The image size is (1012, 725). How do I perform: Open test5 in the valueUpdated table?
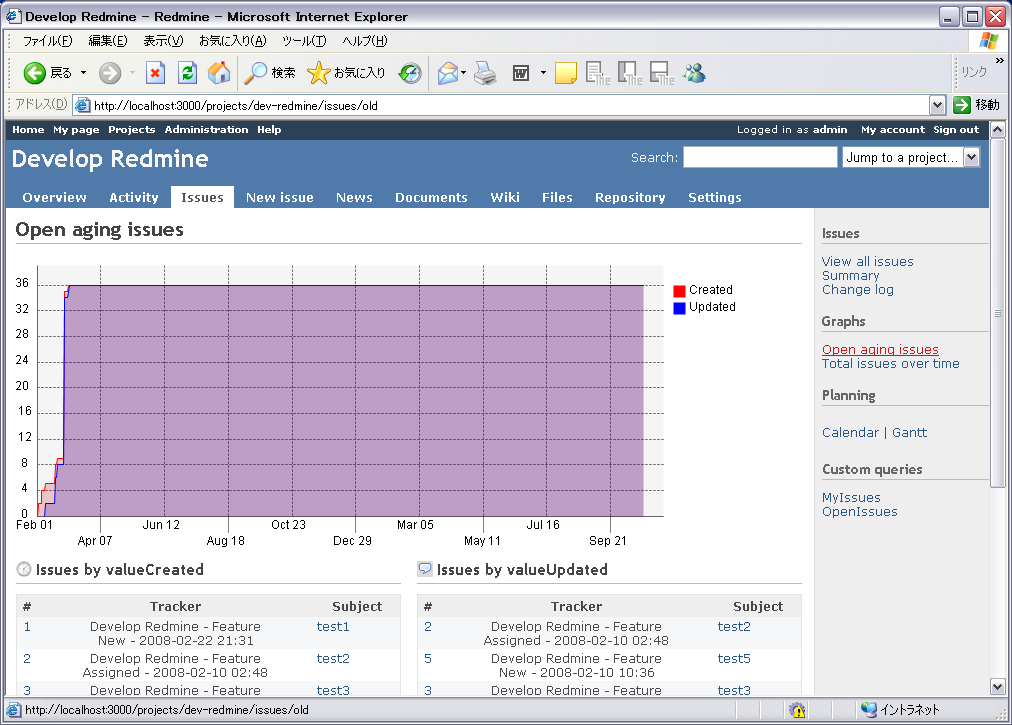[734, 659]
